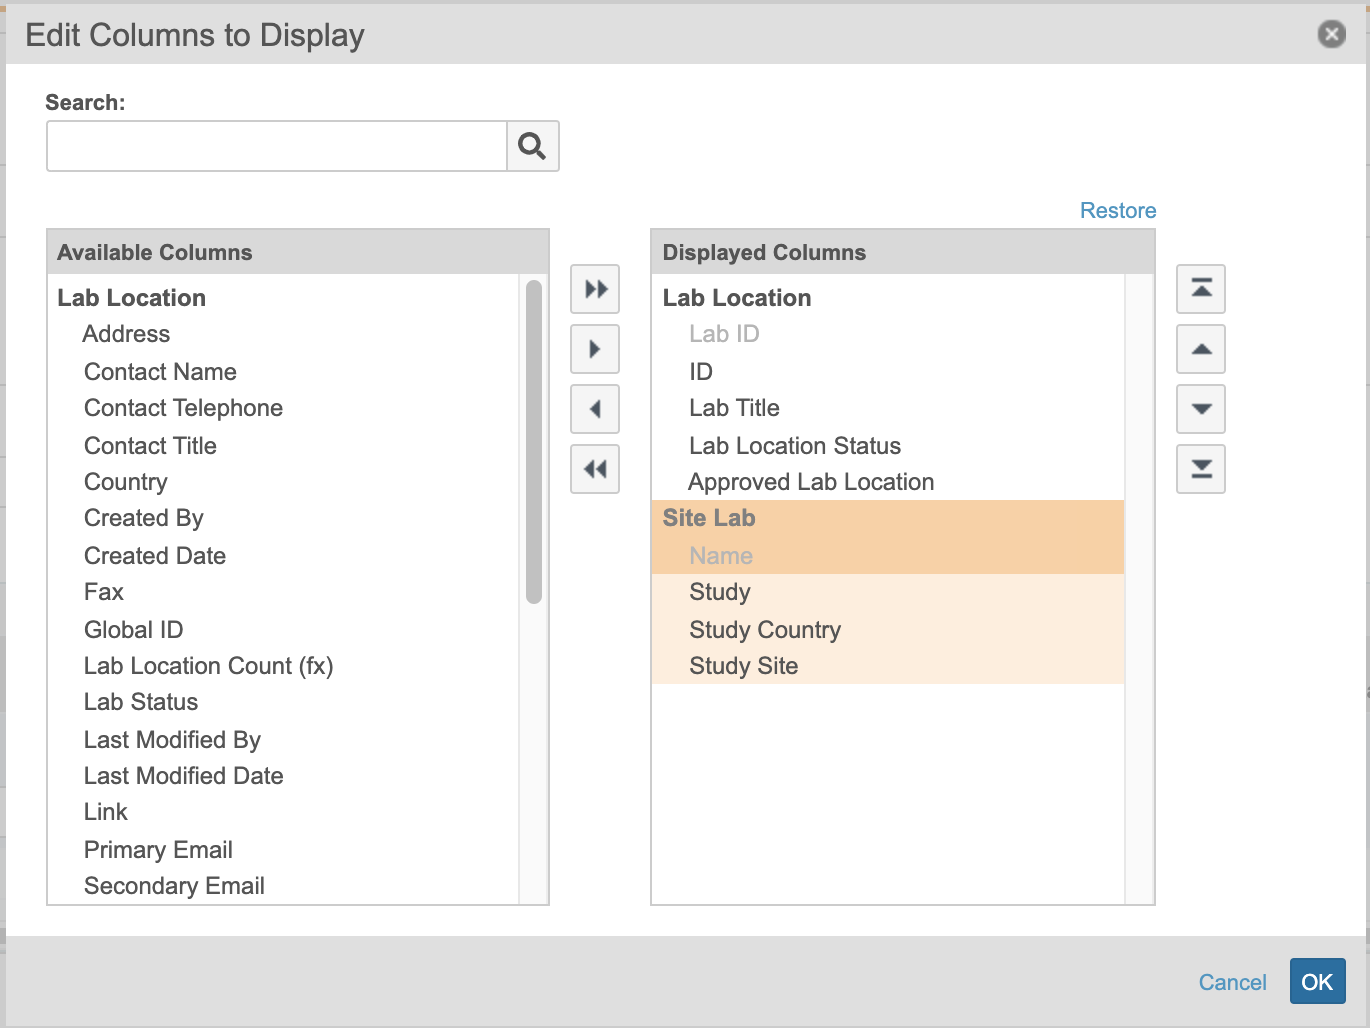Move selected column up one position
Screen dimensions: 1370x1028
pos(1201,349)
